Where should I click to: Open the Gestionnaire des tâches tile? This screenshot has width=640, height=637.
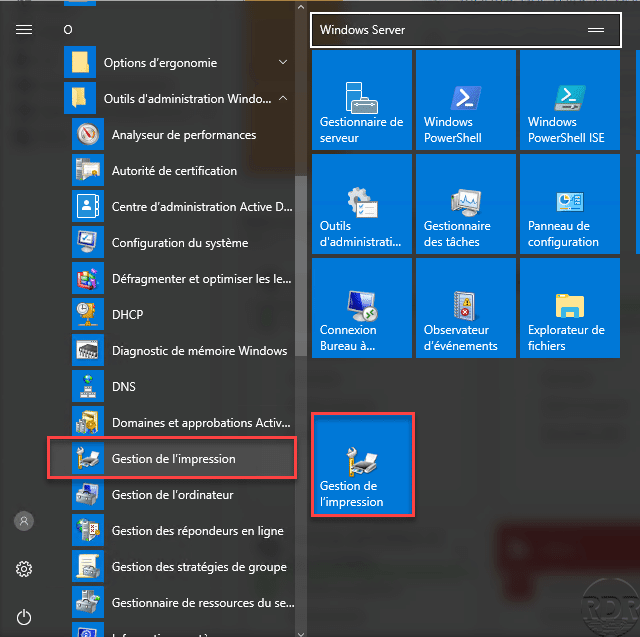pos(466,204)
